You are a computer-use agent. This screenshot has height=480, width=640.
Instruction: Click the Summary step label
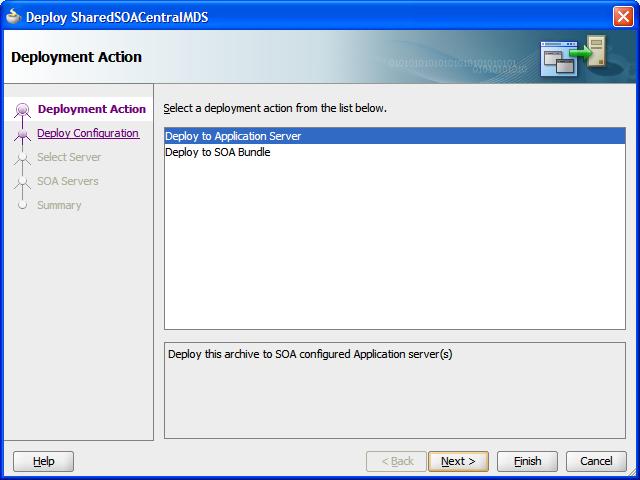59,205
